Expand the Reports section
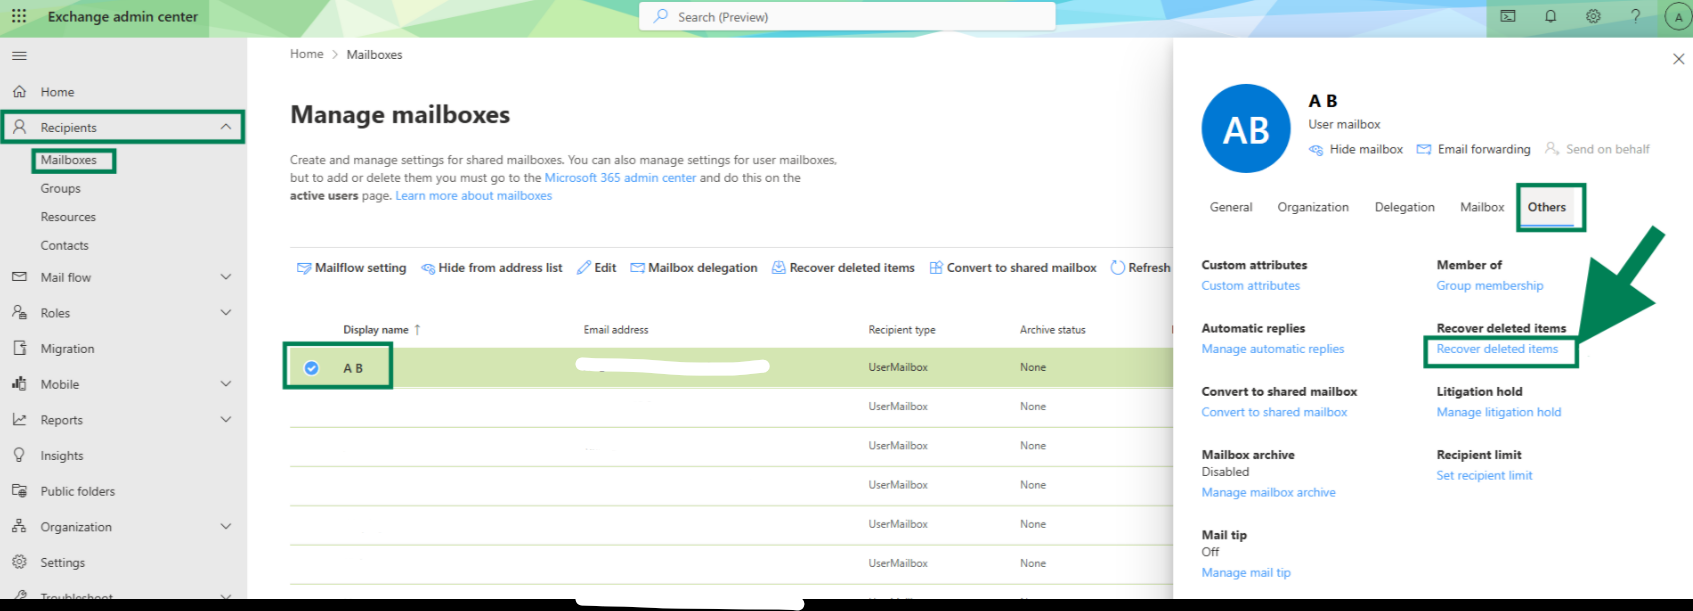This screenshot has height=611, width=1693. click(226, 420)
